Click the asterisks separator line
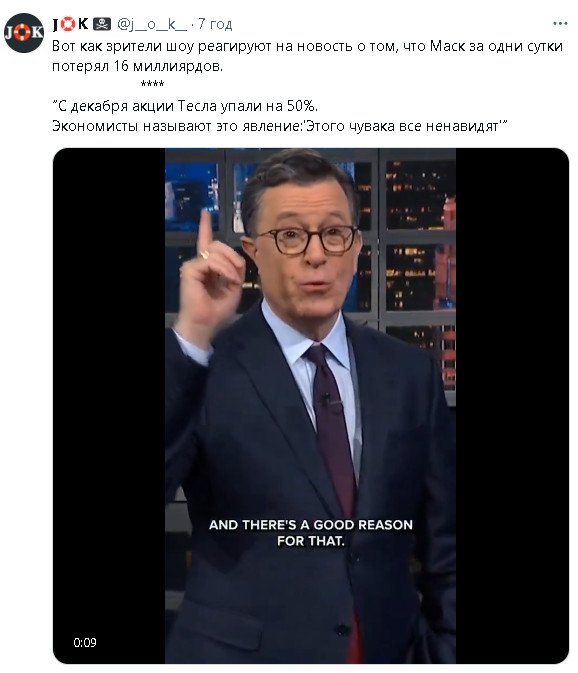The height and width of the screenshot is (673, 578). click(x=152, y=84)
